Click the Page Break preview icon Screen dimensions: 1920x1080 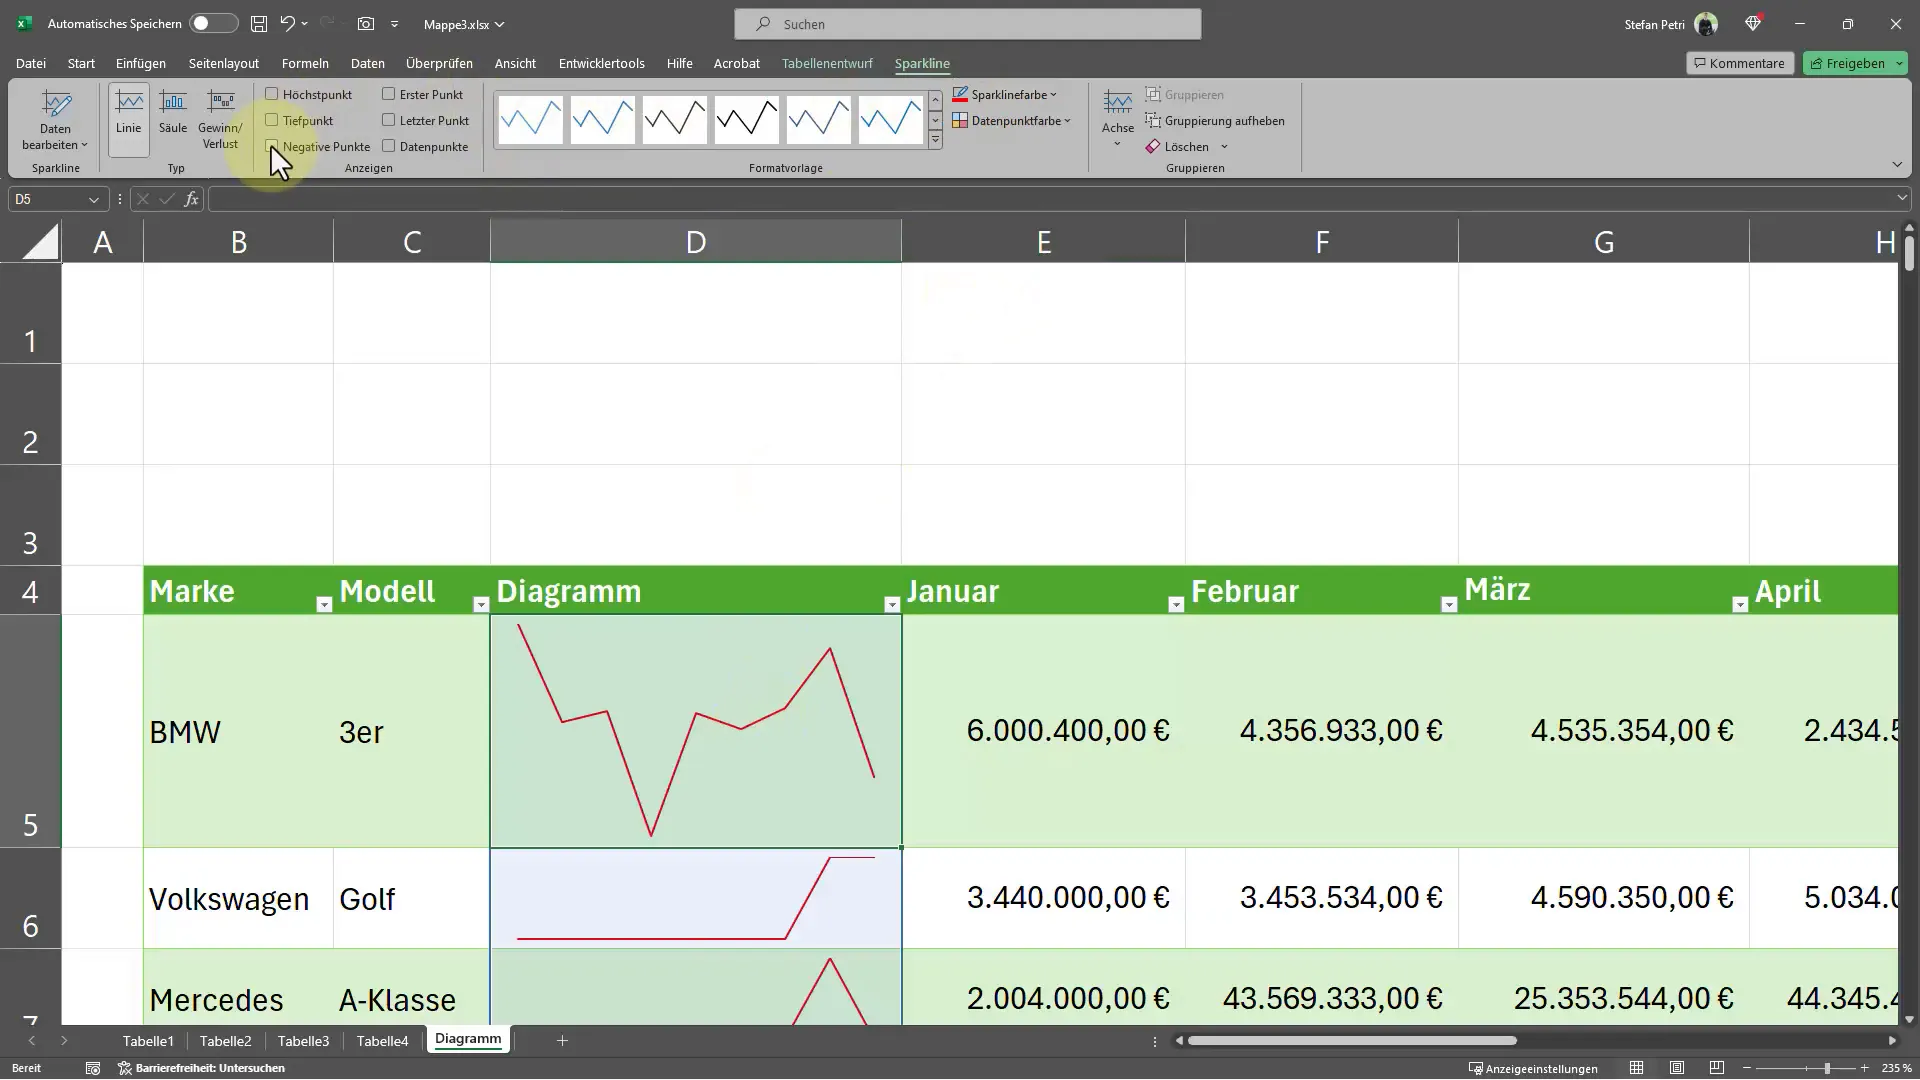(1717, 1068)
